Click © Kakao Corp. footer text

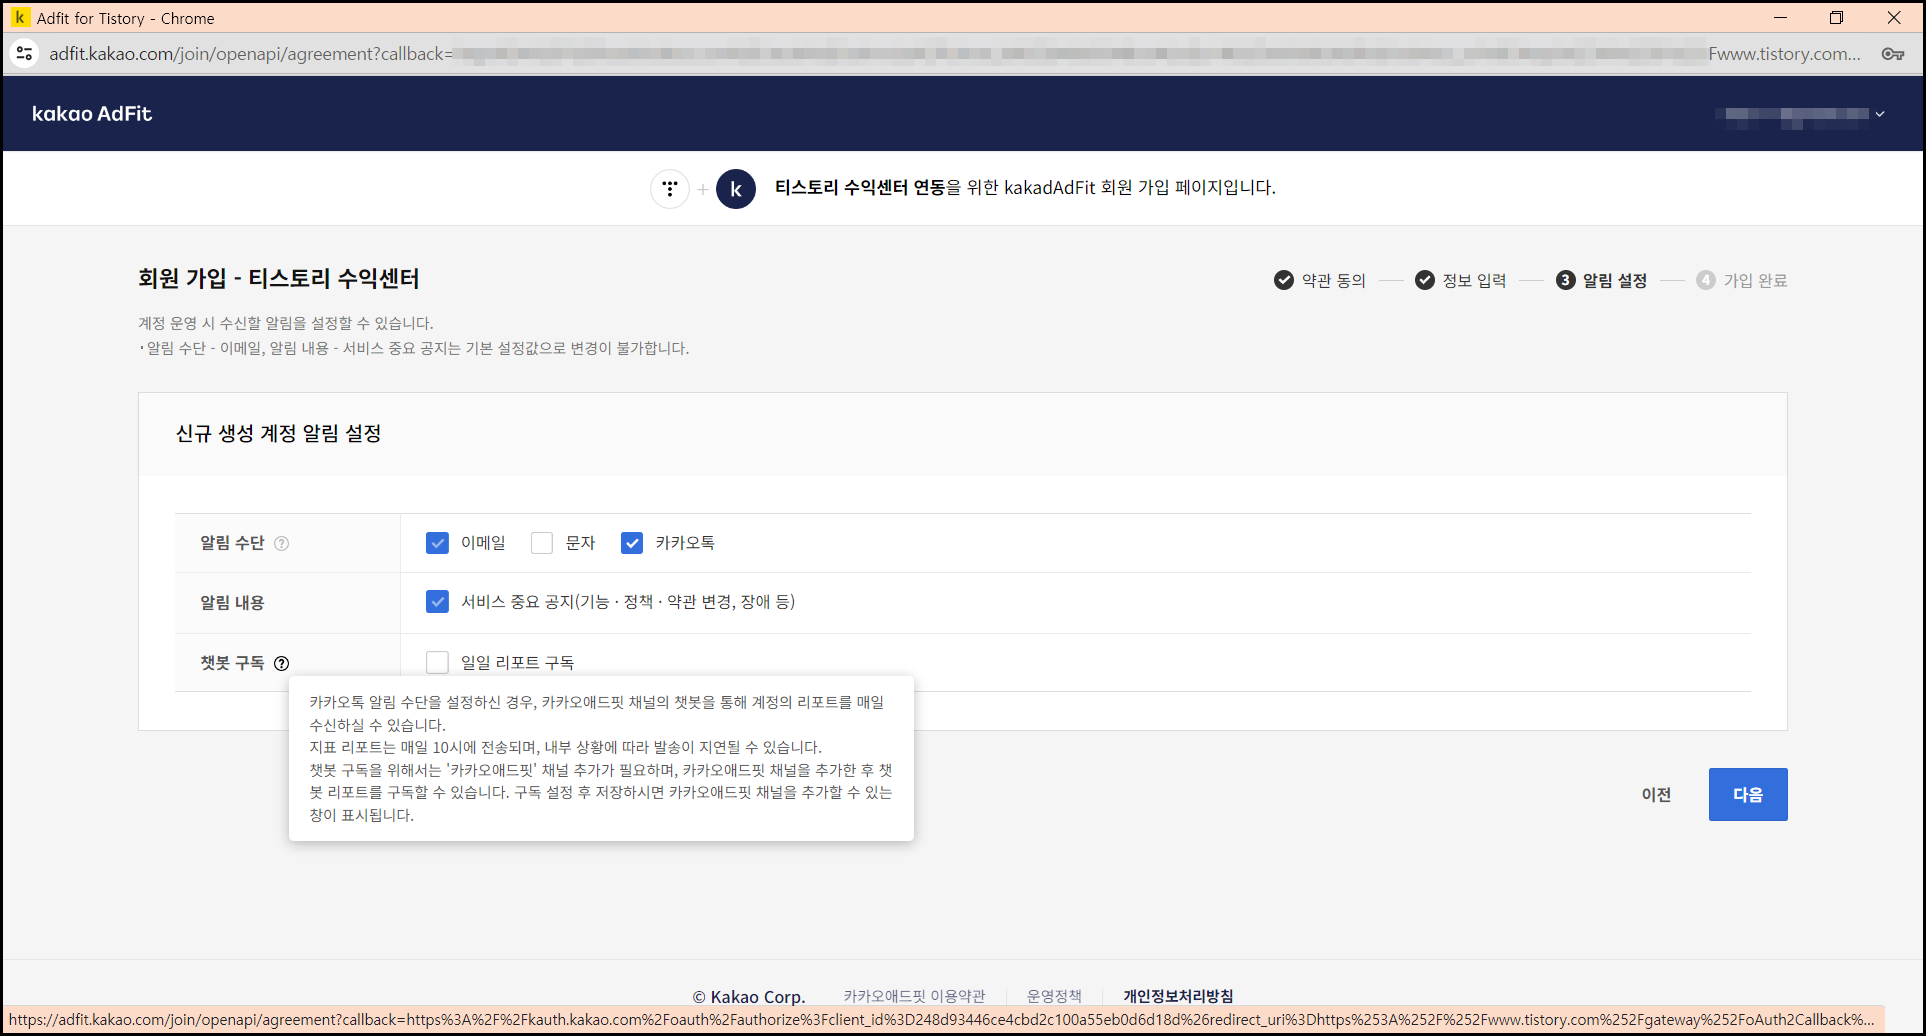click(749, 997)
